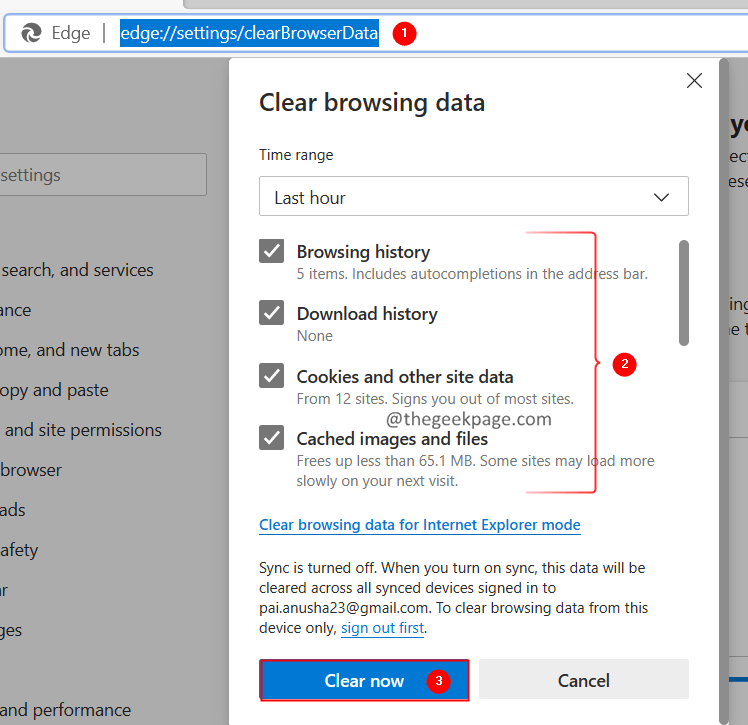Open 'browser' settings section in sidebar
748x725 pixels.
tap(31, 470)
